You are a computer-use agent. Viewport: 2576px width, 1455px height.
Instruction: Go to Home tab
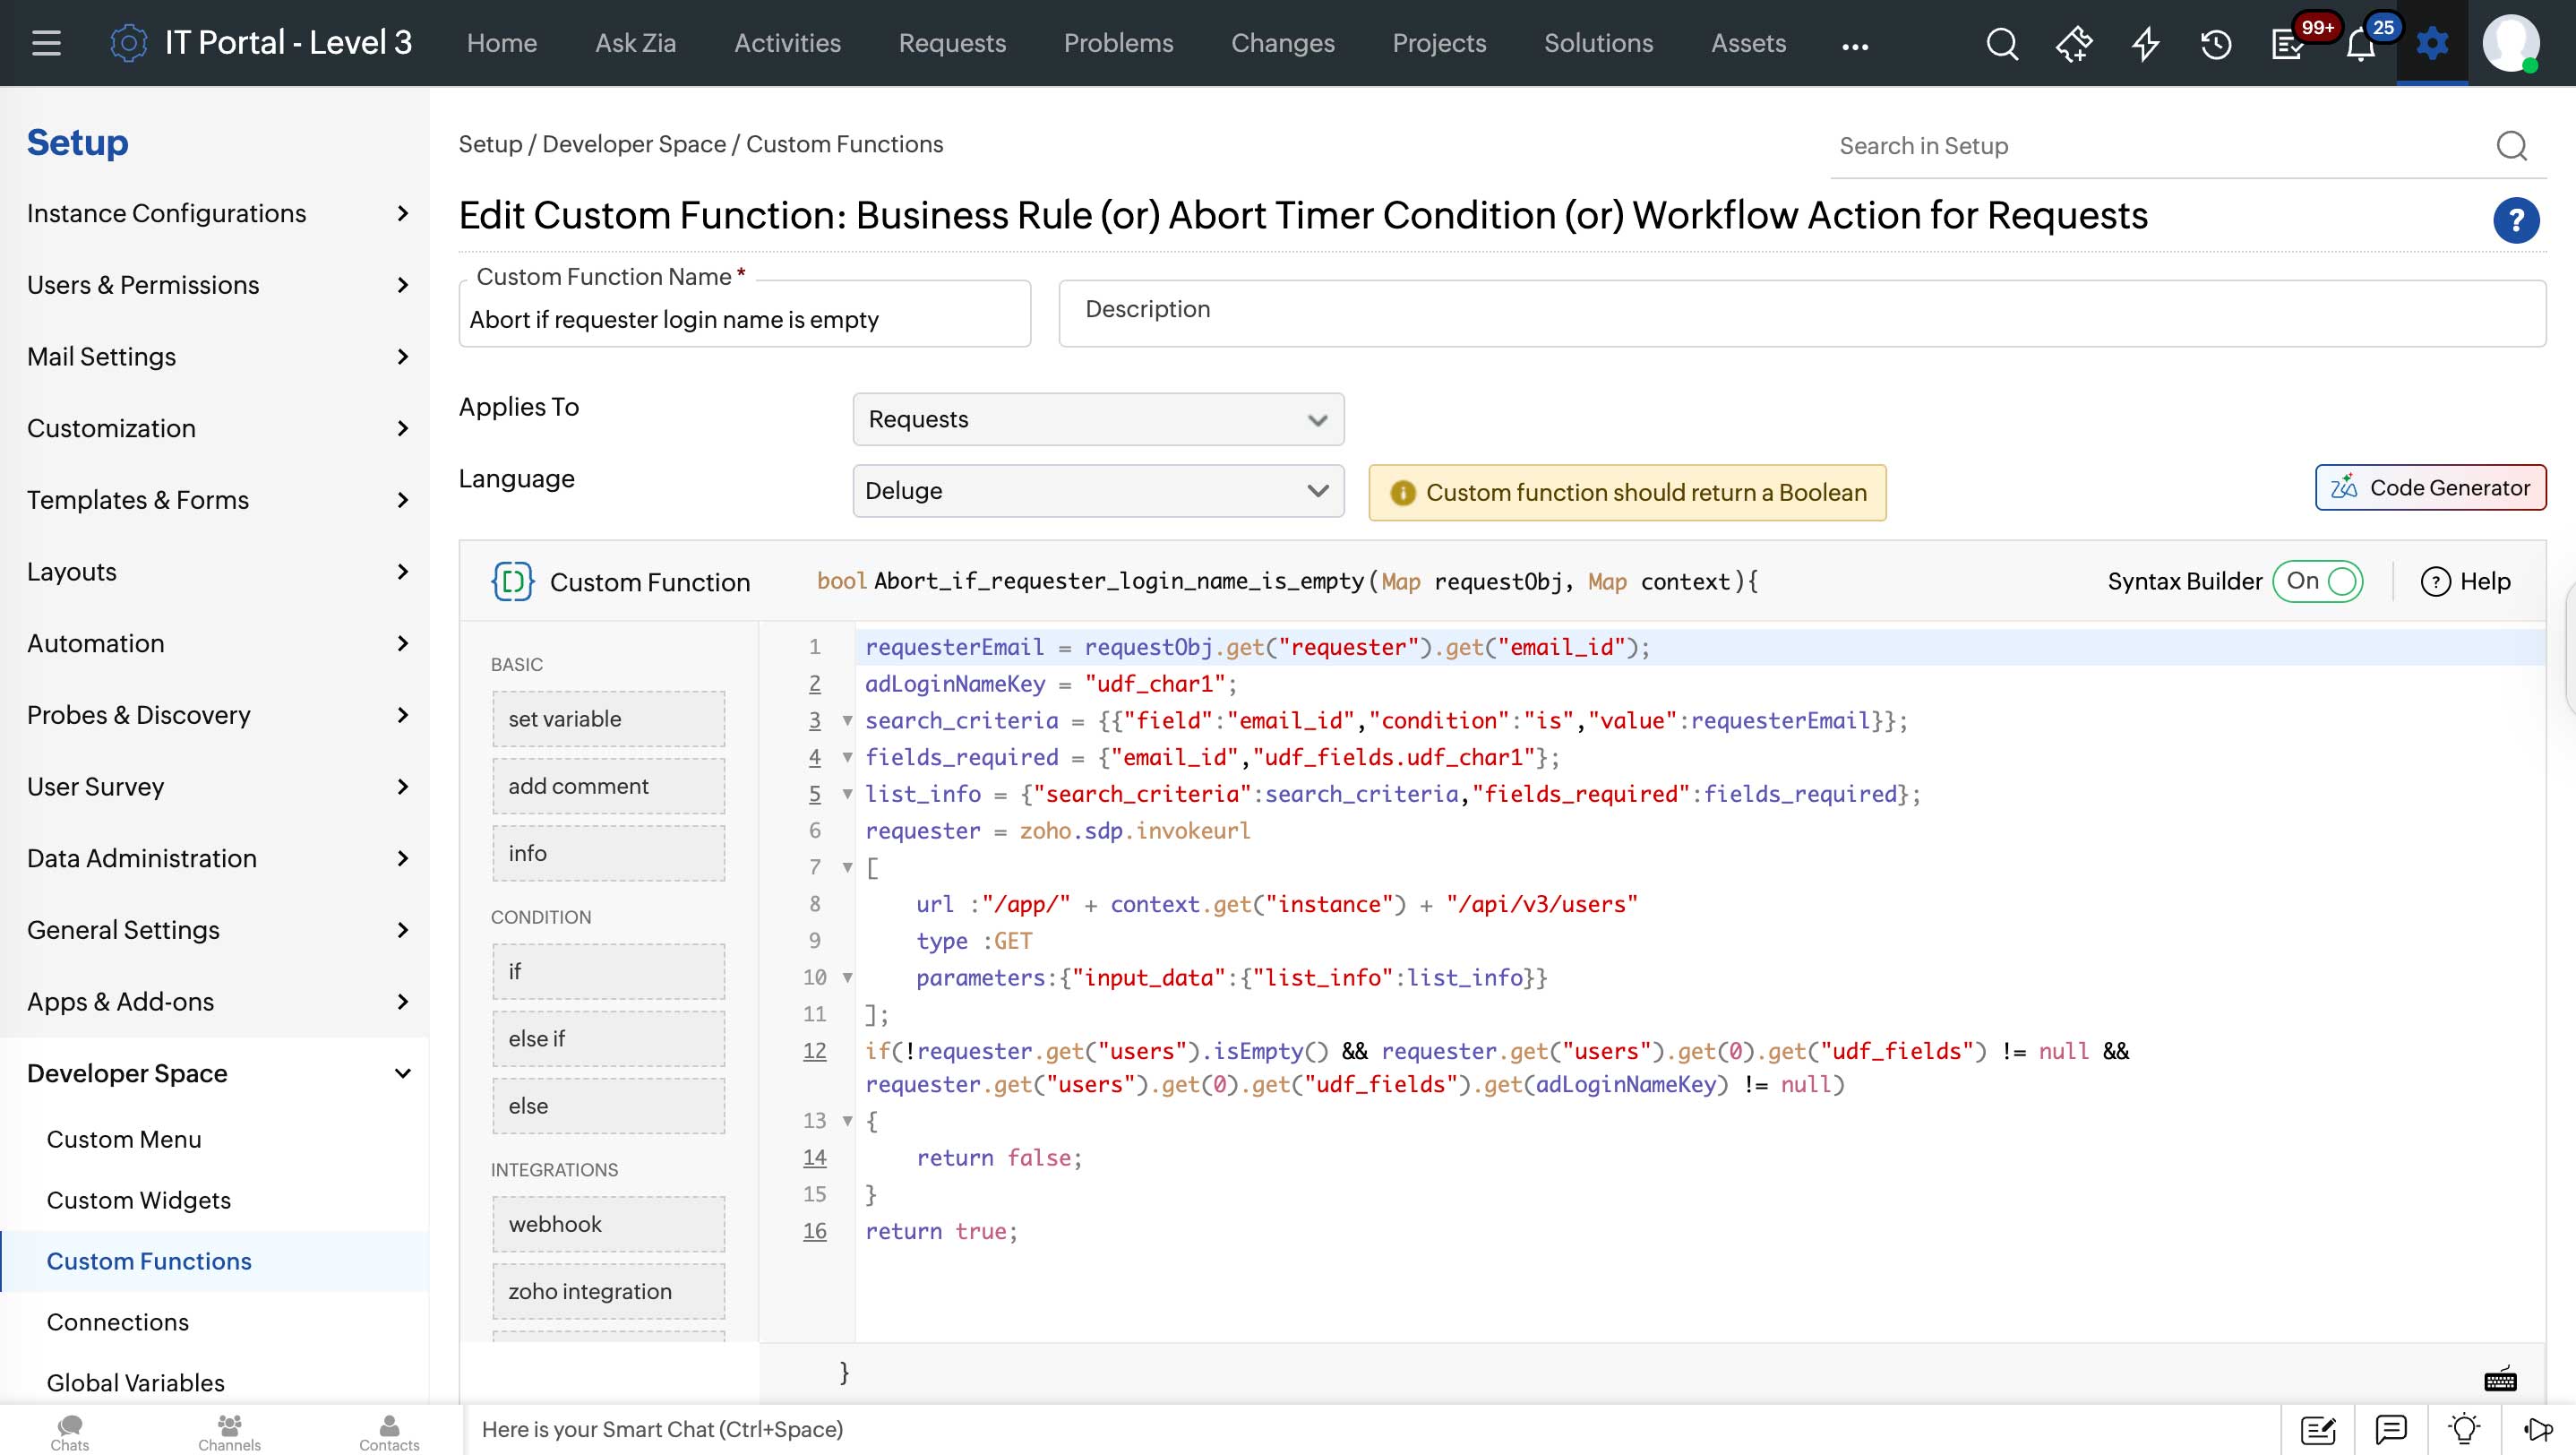tap(502, 43)
